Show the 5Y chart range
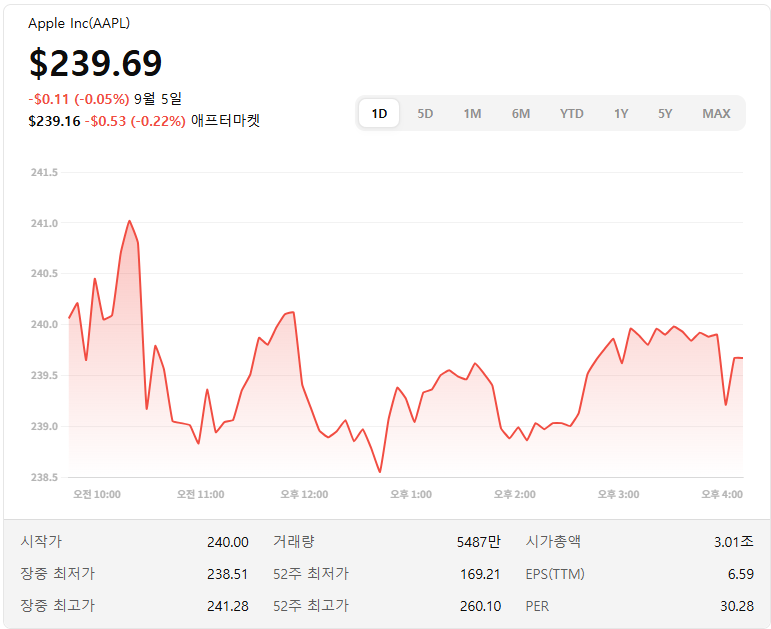 [665, 114]
